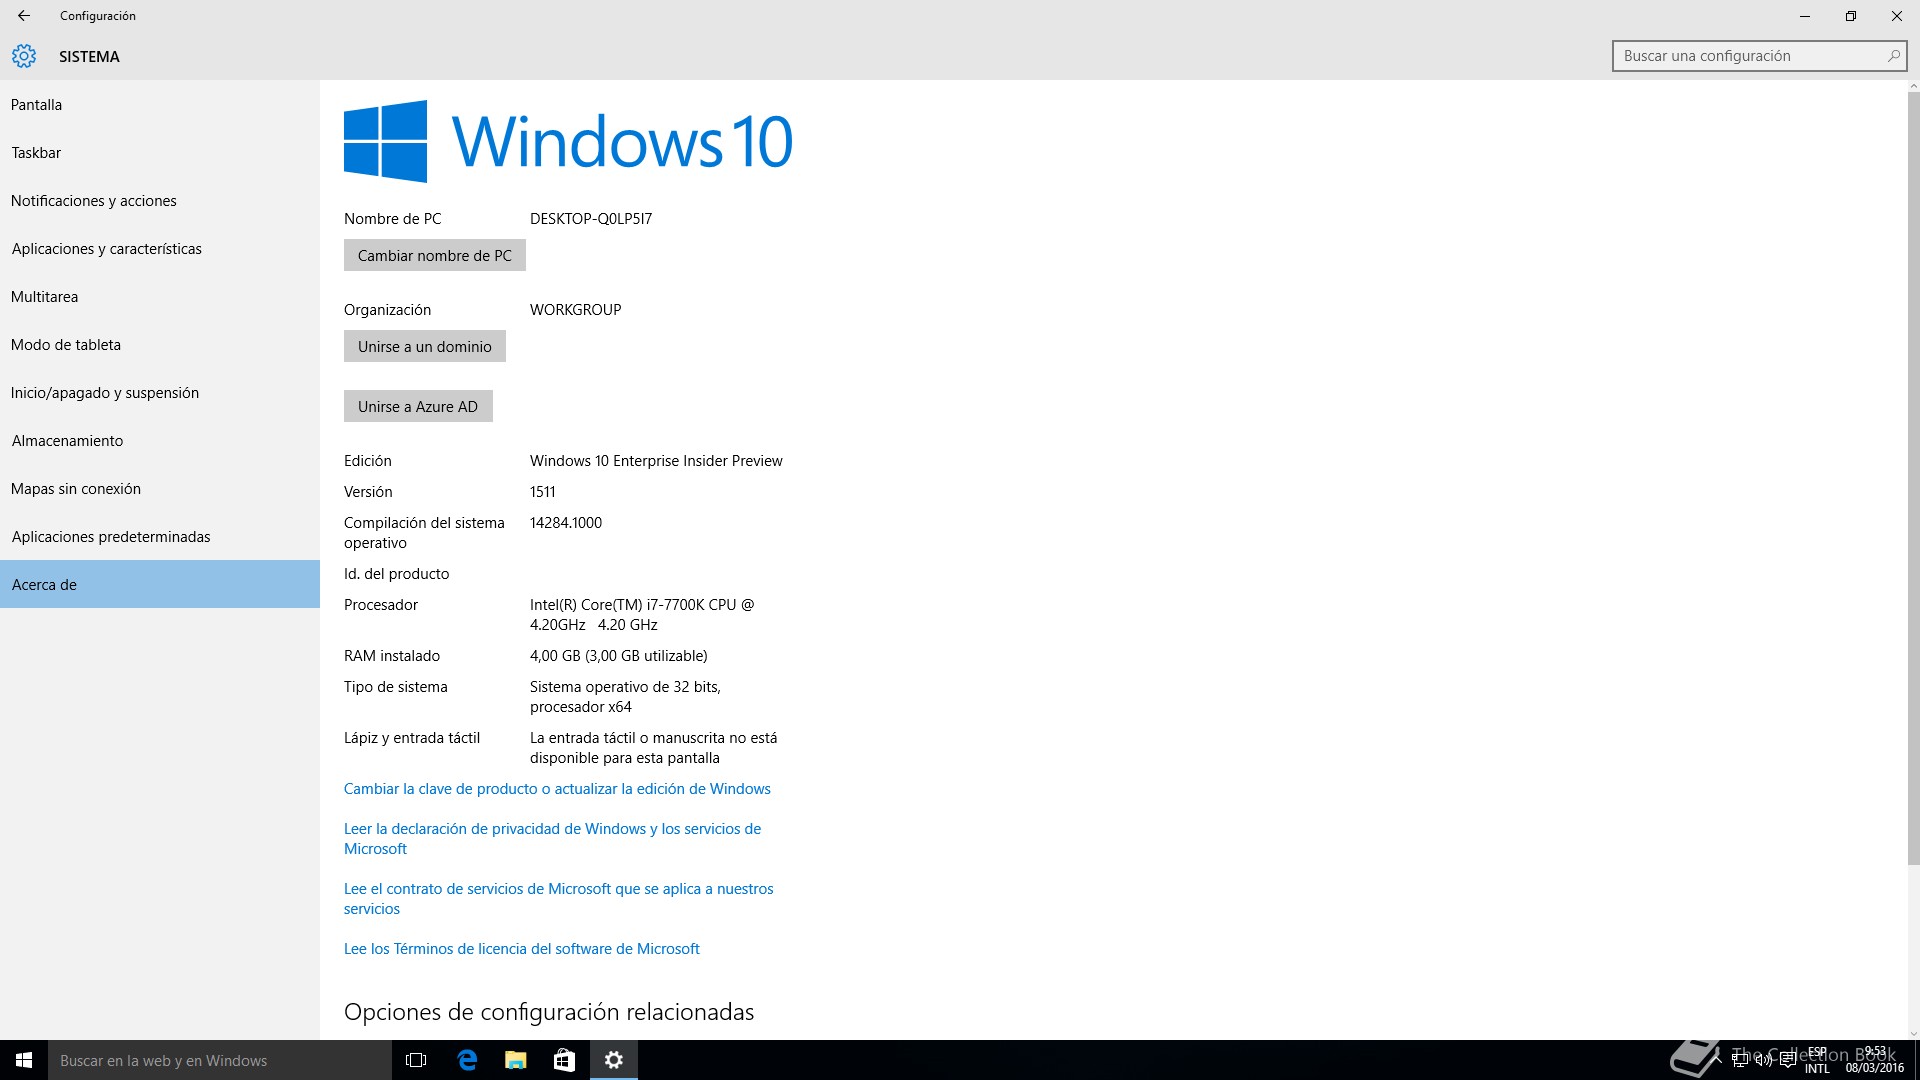Screen dimensions: 1920x1080
Task: Select Aplicaciones predeterminadas
Action: point(160,537)
